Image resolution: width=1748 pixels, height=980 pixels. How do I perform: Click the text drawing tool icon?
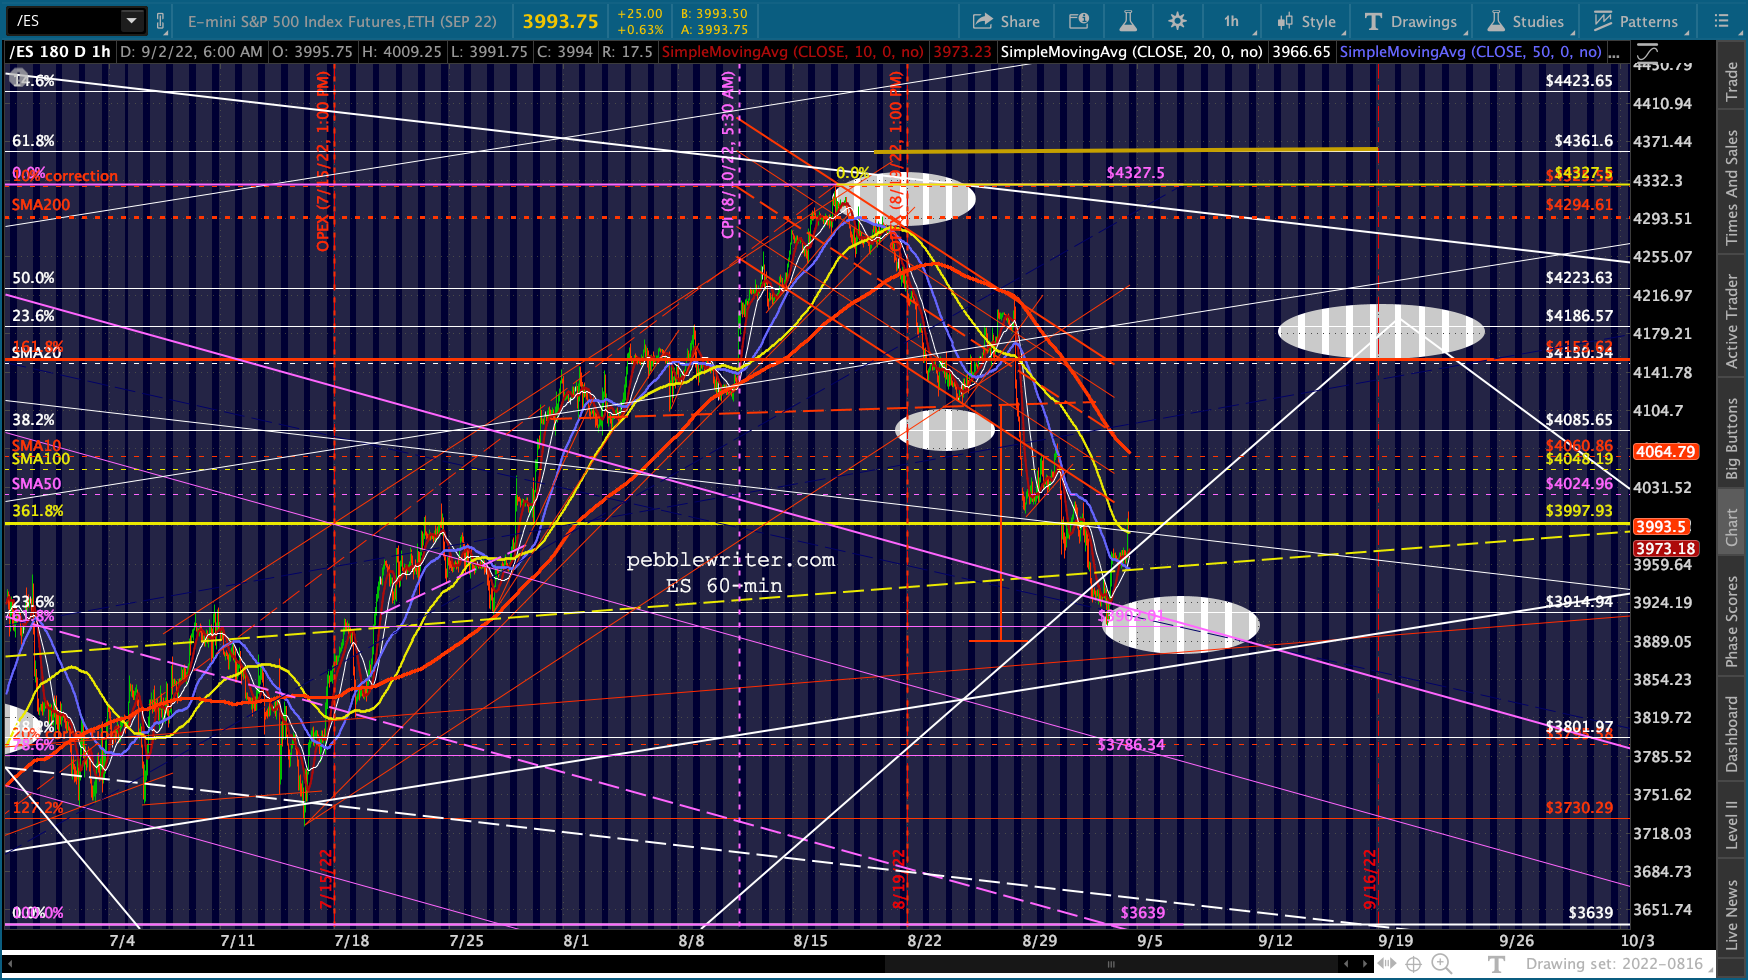[x=1496, y=964]
